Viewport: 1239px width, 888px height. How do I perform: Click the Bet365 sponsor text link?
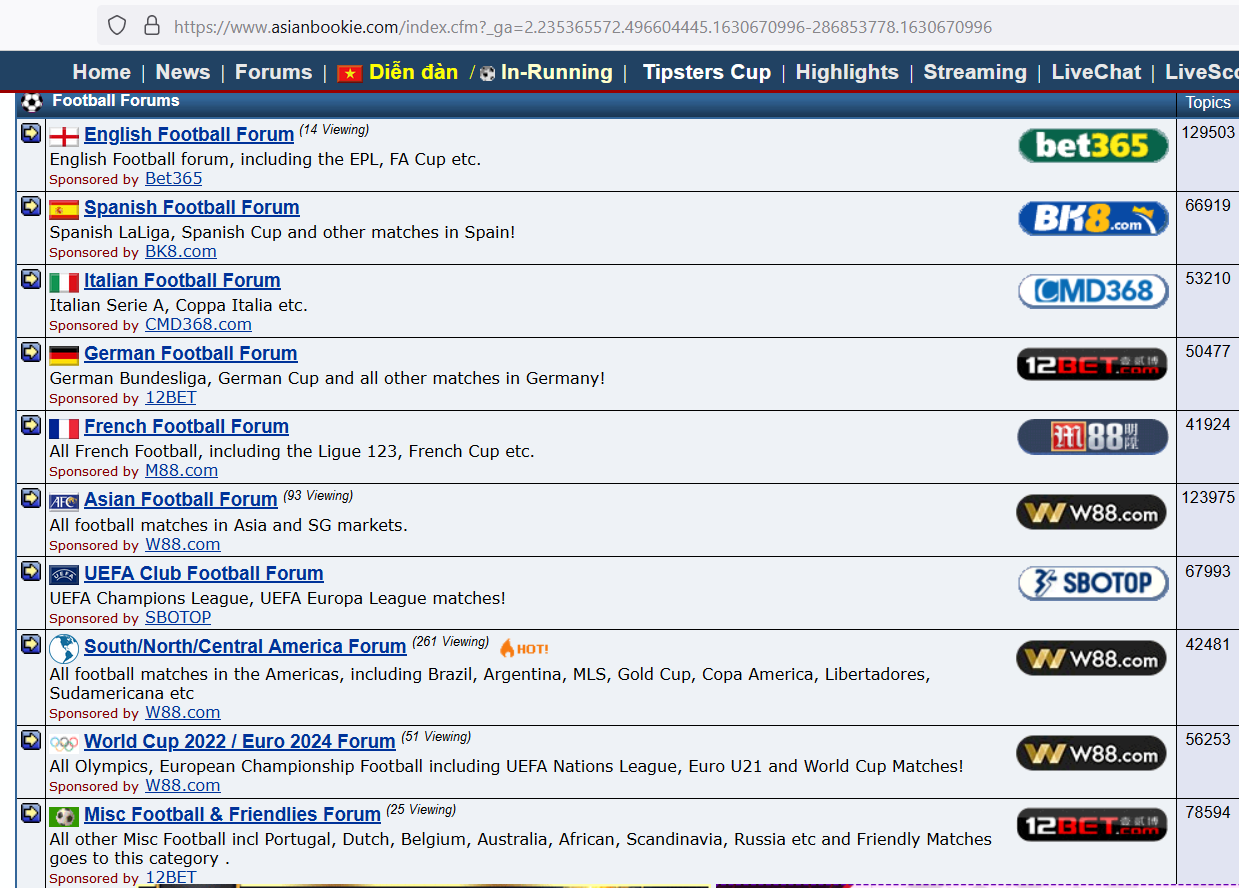click(x=173, y=178)
